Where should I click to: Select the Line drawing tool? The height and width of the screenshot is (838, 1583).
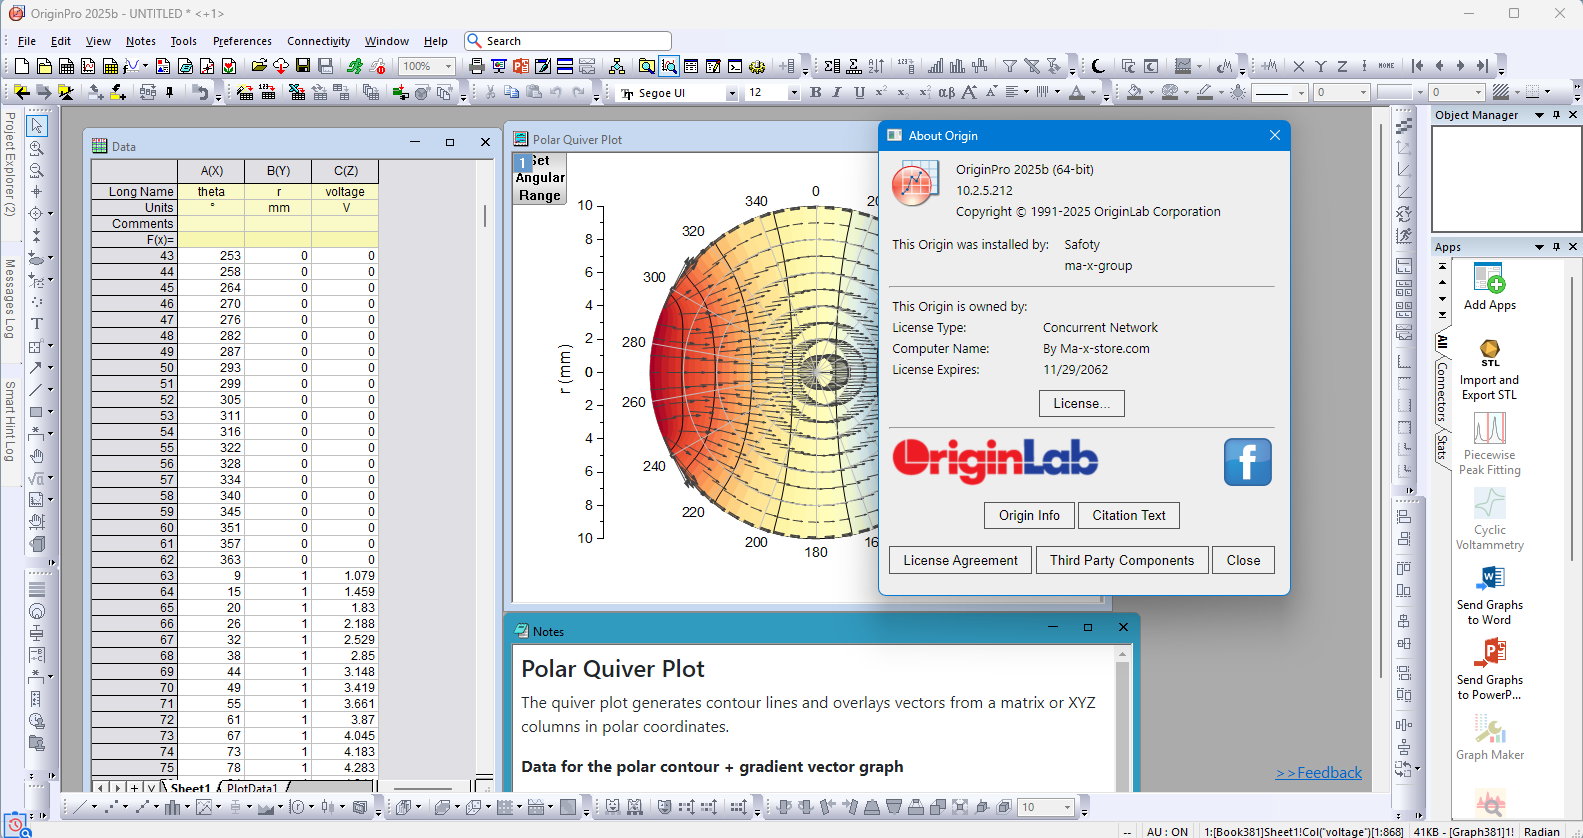click(x=36, y=390)
